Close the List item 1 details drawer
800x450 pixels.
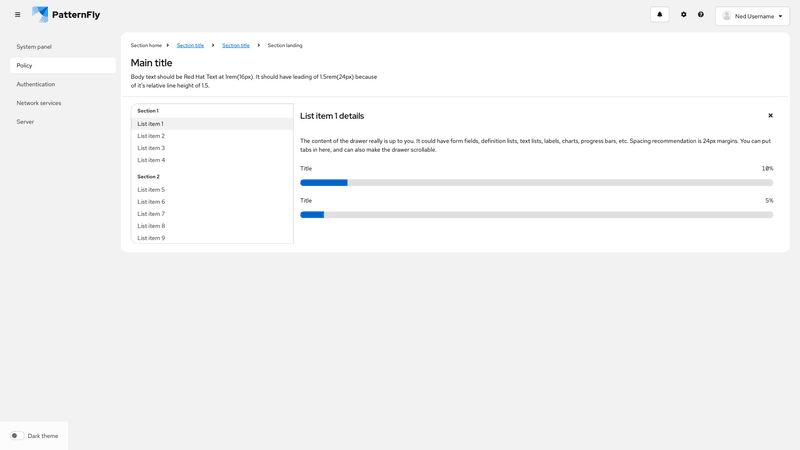pos(770,116)
